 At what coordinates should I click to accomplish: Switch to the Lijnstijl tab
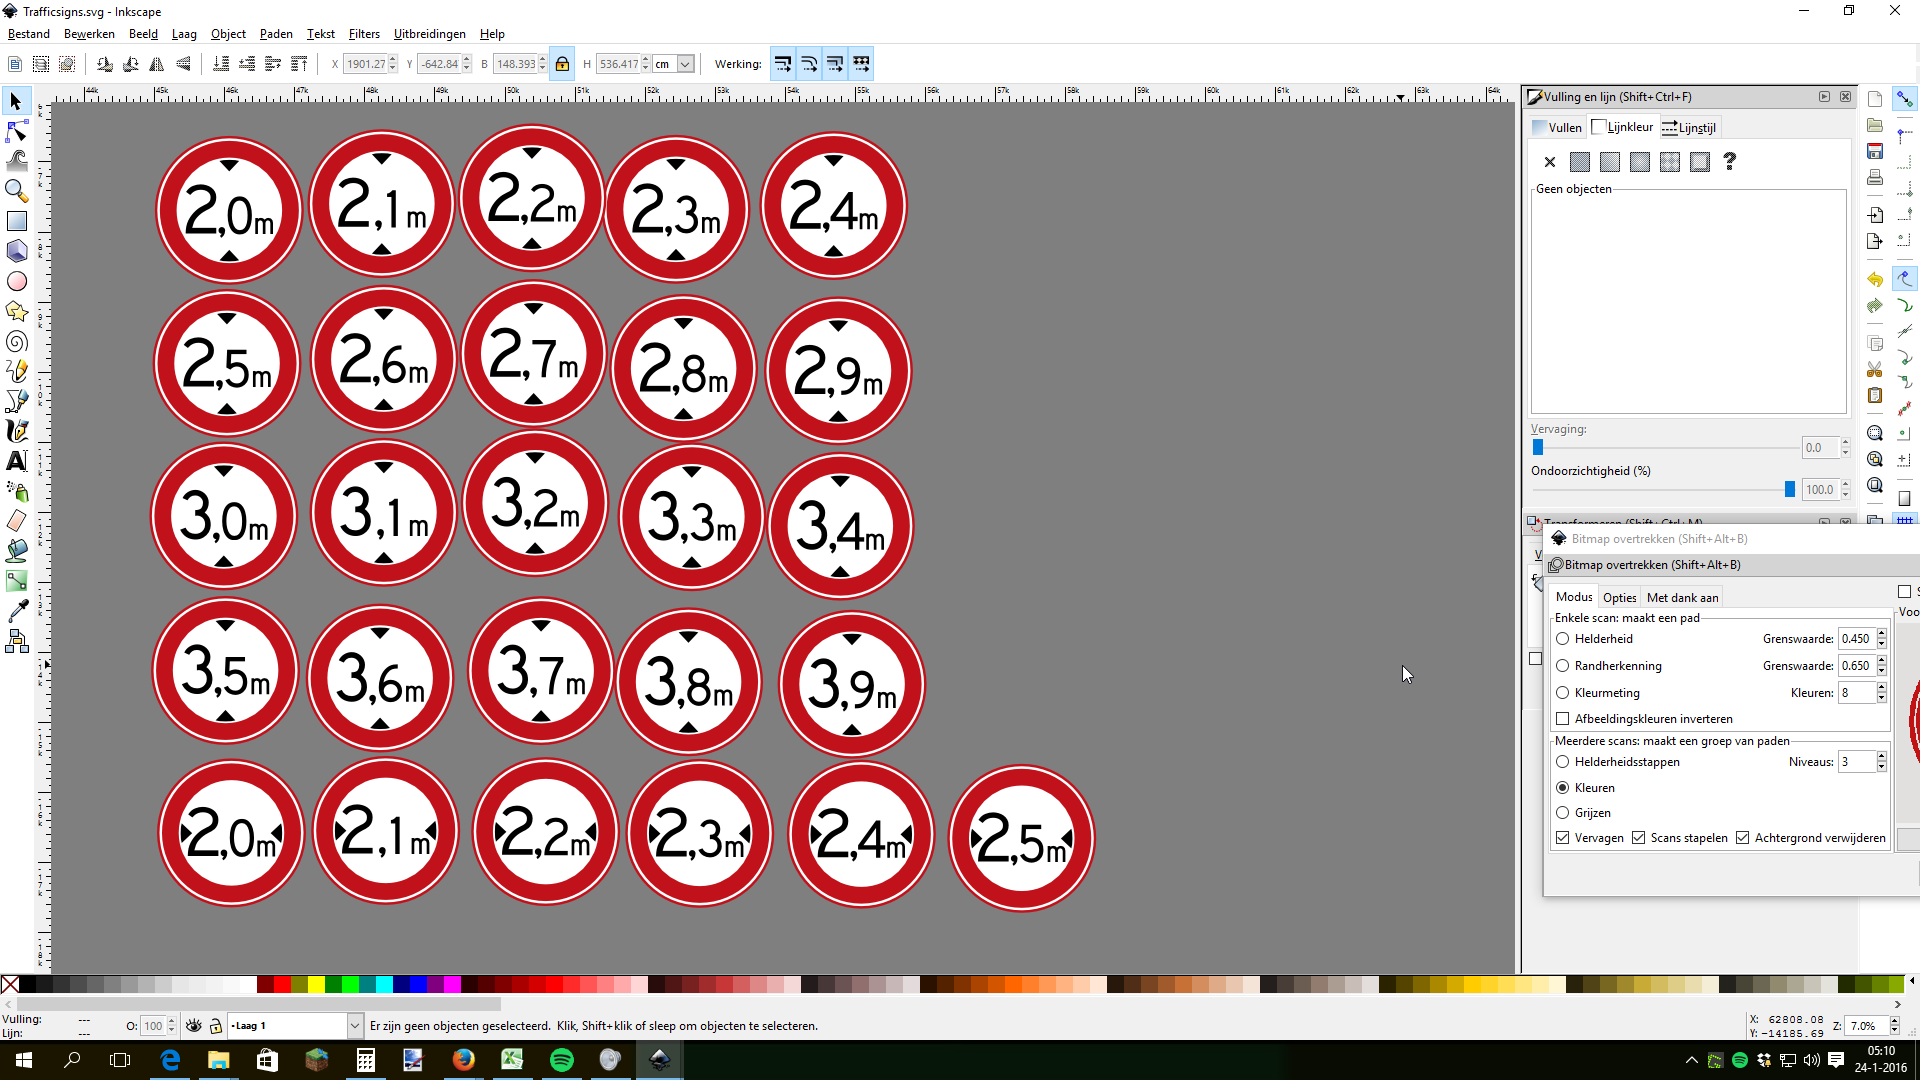click(1689, 127)
